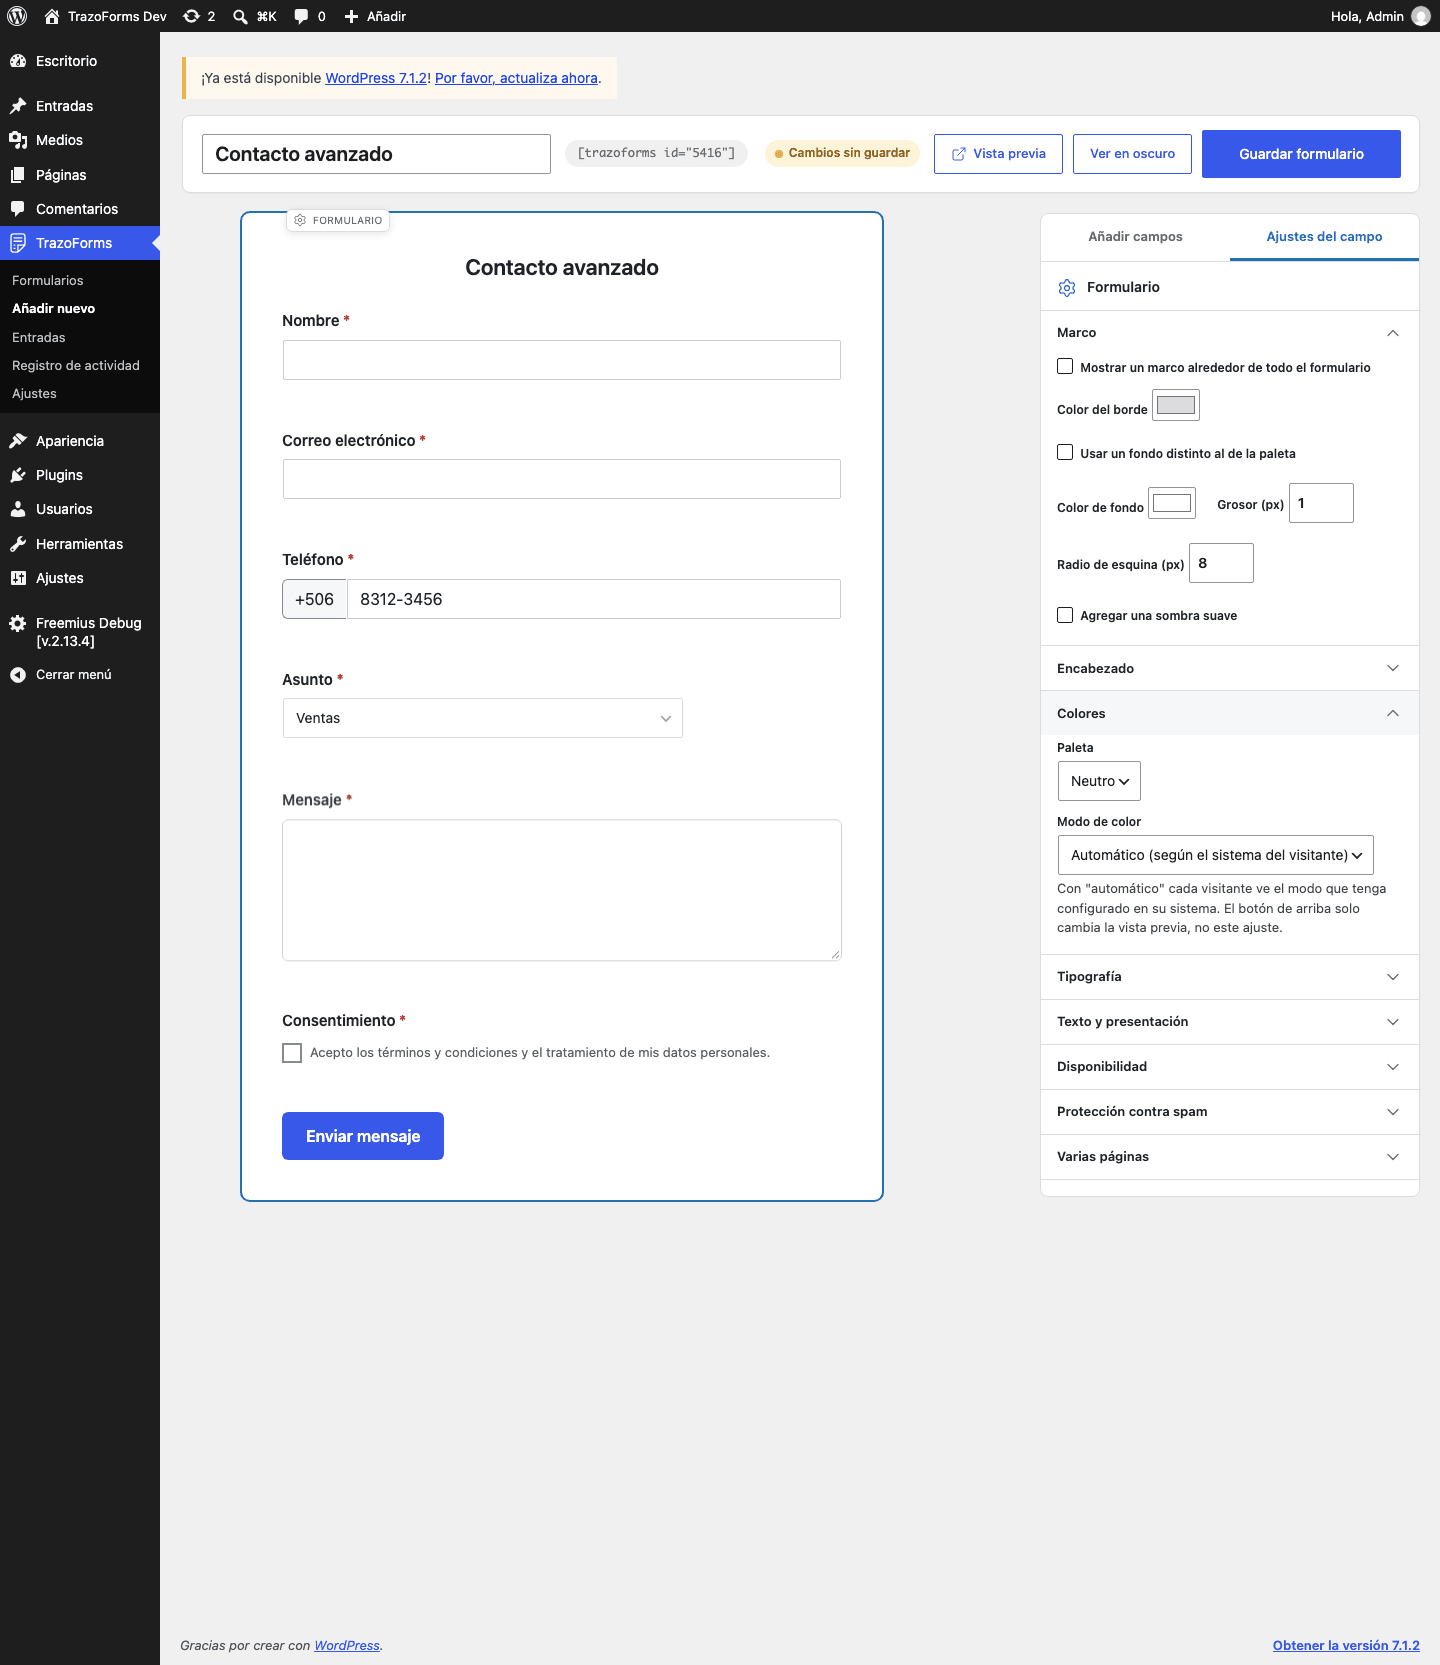Click into the Mensaje textarea
The image size is (1440, 1665).
pyautogui.click(x=562, y=890)
